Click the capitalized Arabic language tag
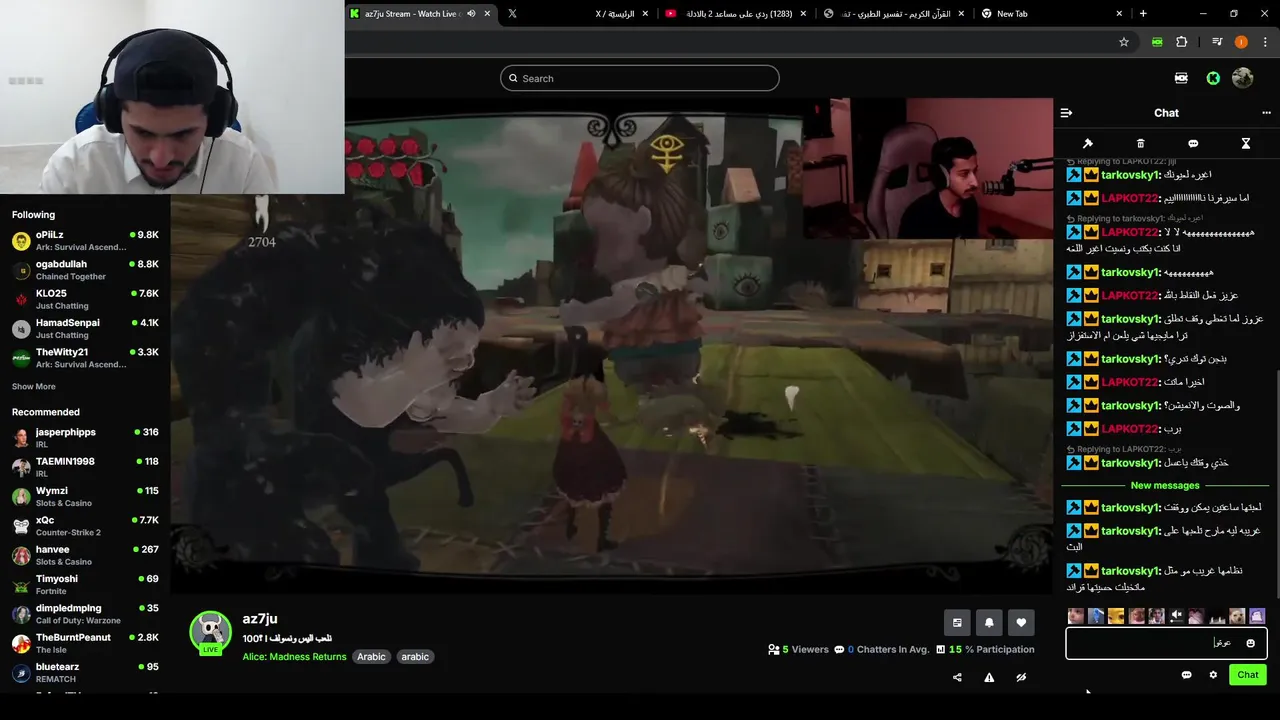Viewport: 1280px width, 720px height. (371, 657)
